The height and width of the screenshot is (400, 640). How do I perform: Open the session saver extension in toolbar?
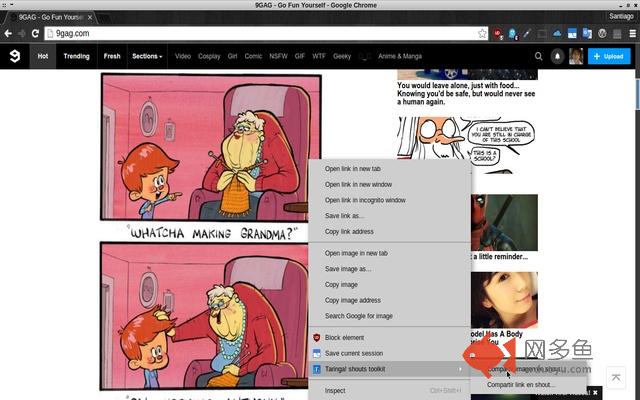tap(572, 33)
